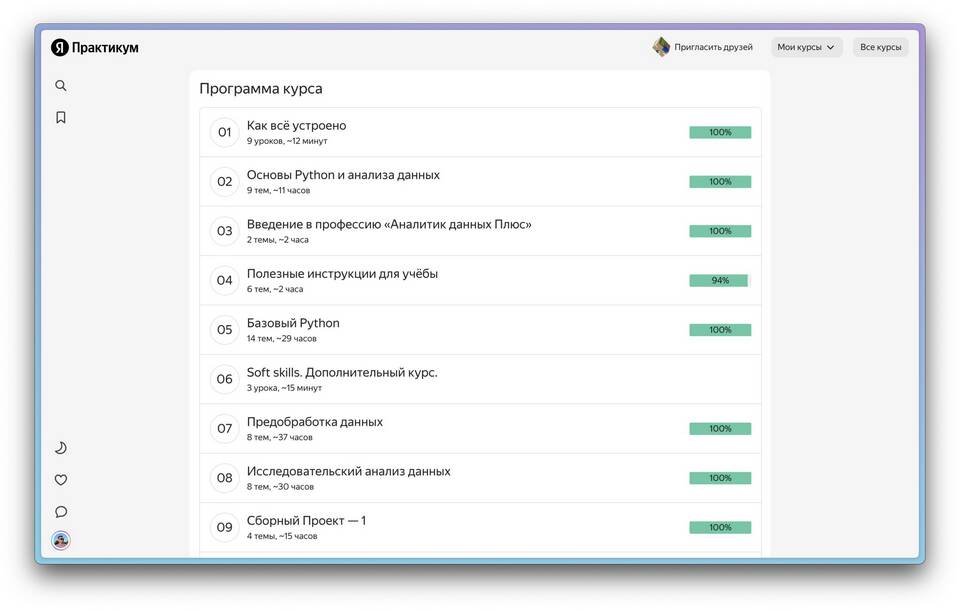Open the user profile avatar at the bottom left
960x610 pixels.
tap(61, 541)
